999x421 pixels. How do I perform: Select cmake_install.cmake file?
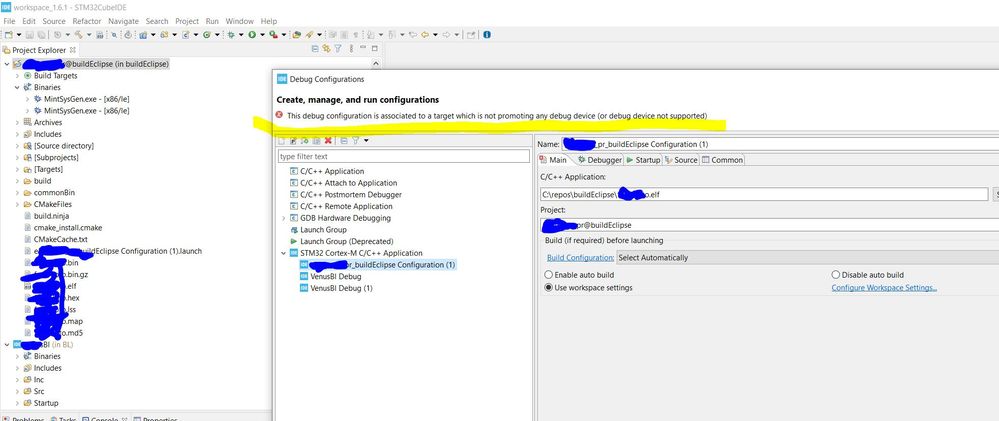[x=68, y=227]
